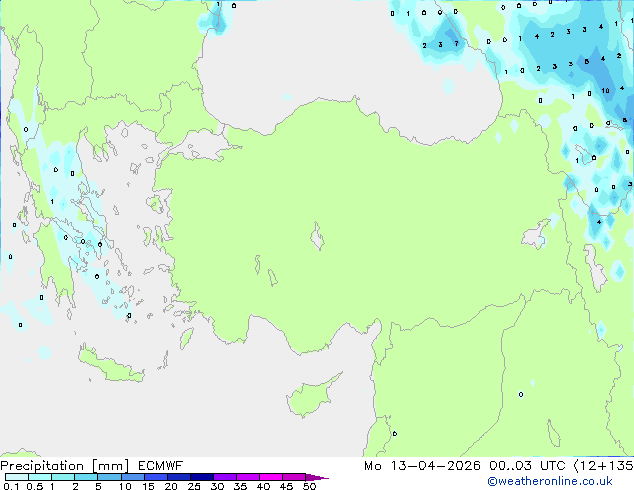Click the '00..03 UTC' time text
Screen dimensions: 634x490
[527, 466]
